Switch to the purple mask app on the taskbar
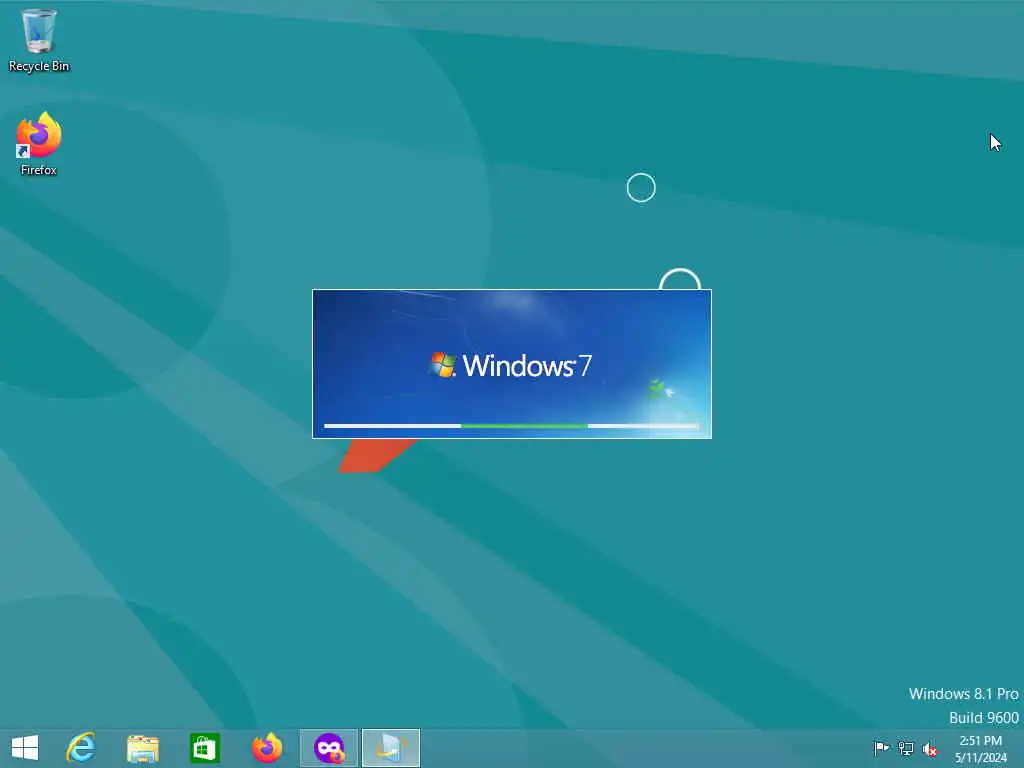 pos(328,748)
